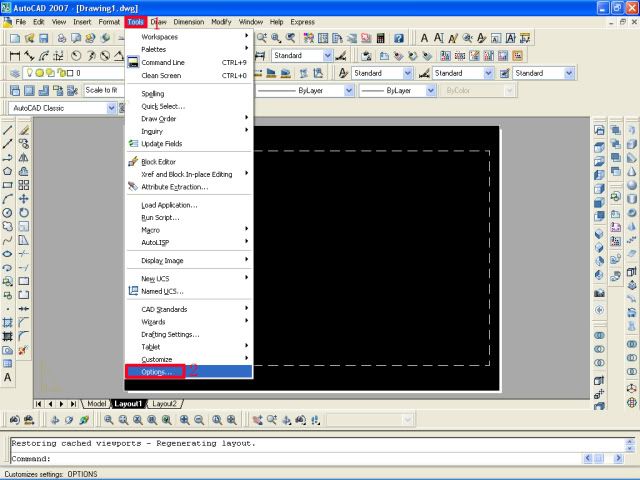Viewport: 640px width, 480px height.
Task: Toggle the layer on/off lightbulb icon
Action: pyautogui.click(x=30, y=73)
